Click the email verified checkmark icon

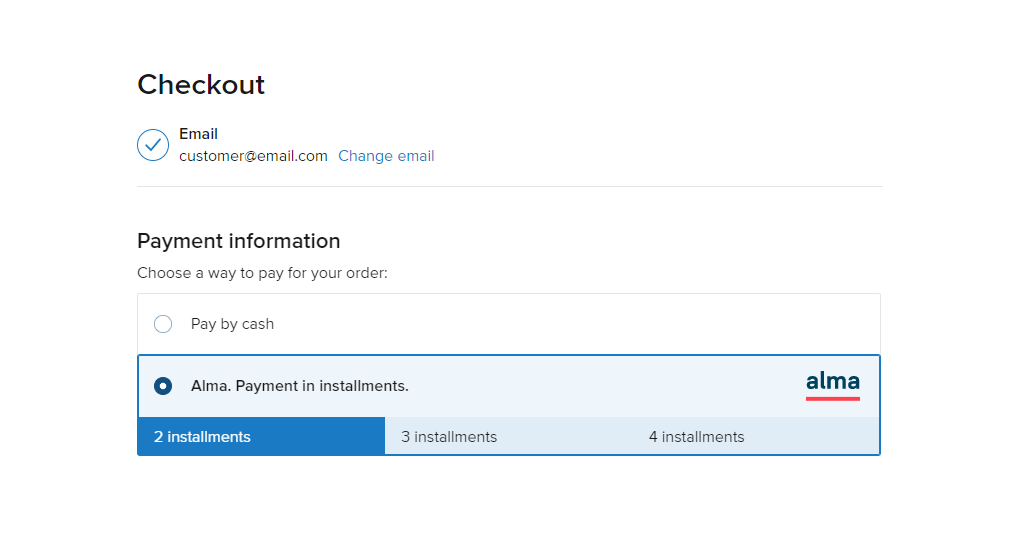pyautogui.click(x=153, y=145)
